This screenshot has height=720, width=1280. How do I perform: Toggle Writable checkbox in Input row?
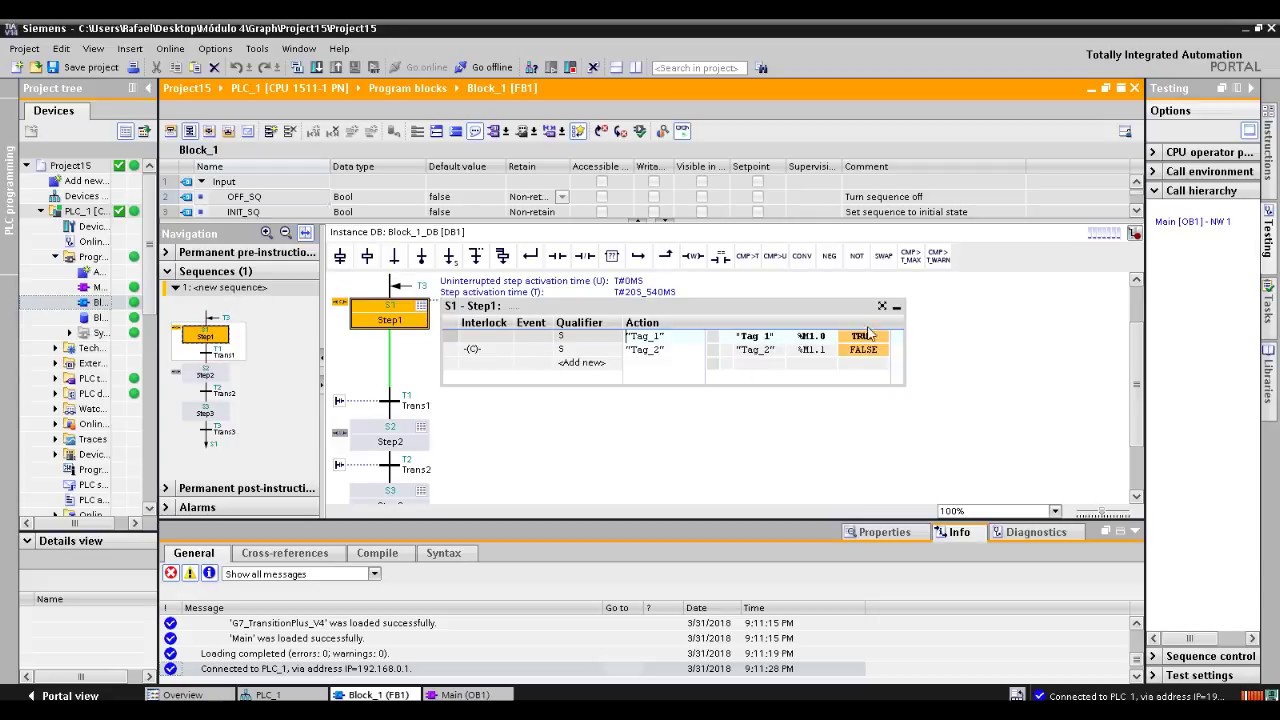(x=653, y=182)
